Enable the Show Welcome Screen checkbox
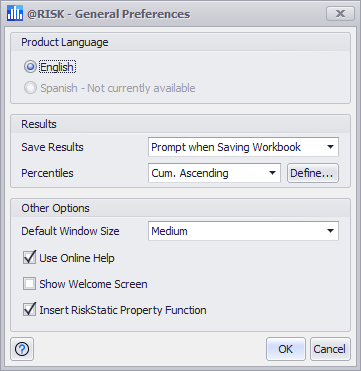Screen dimensions: 361x371 [29, 284]
